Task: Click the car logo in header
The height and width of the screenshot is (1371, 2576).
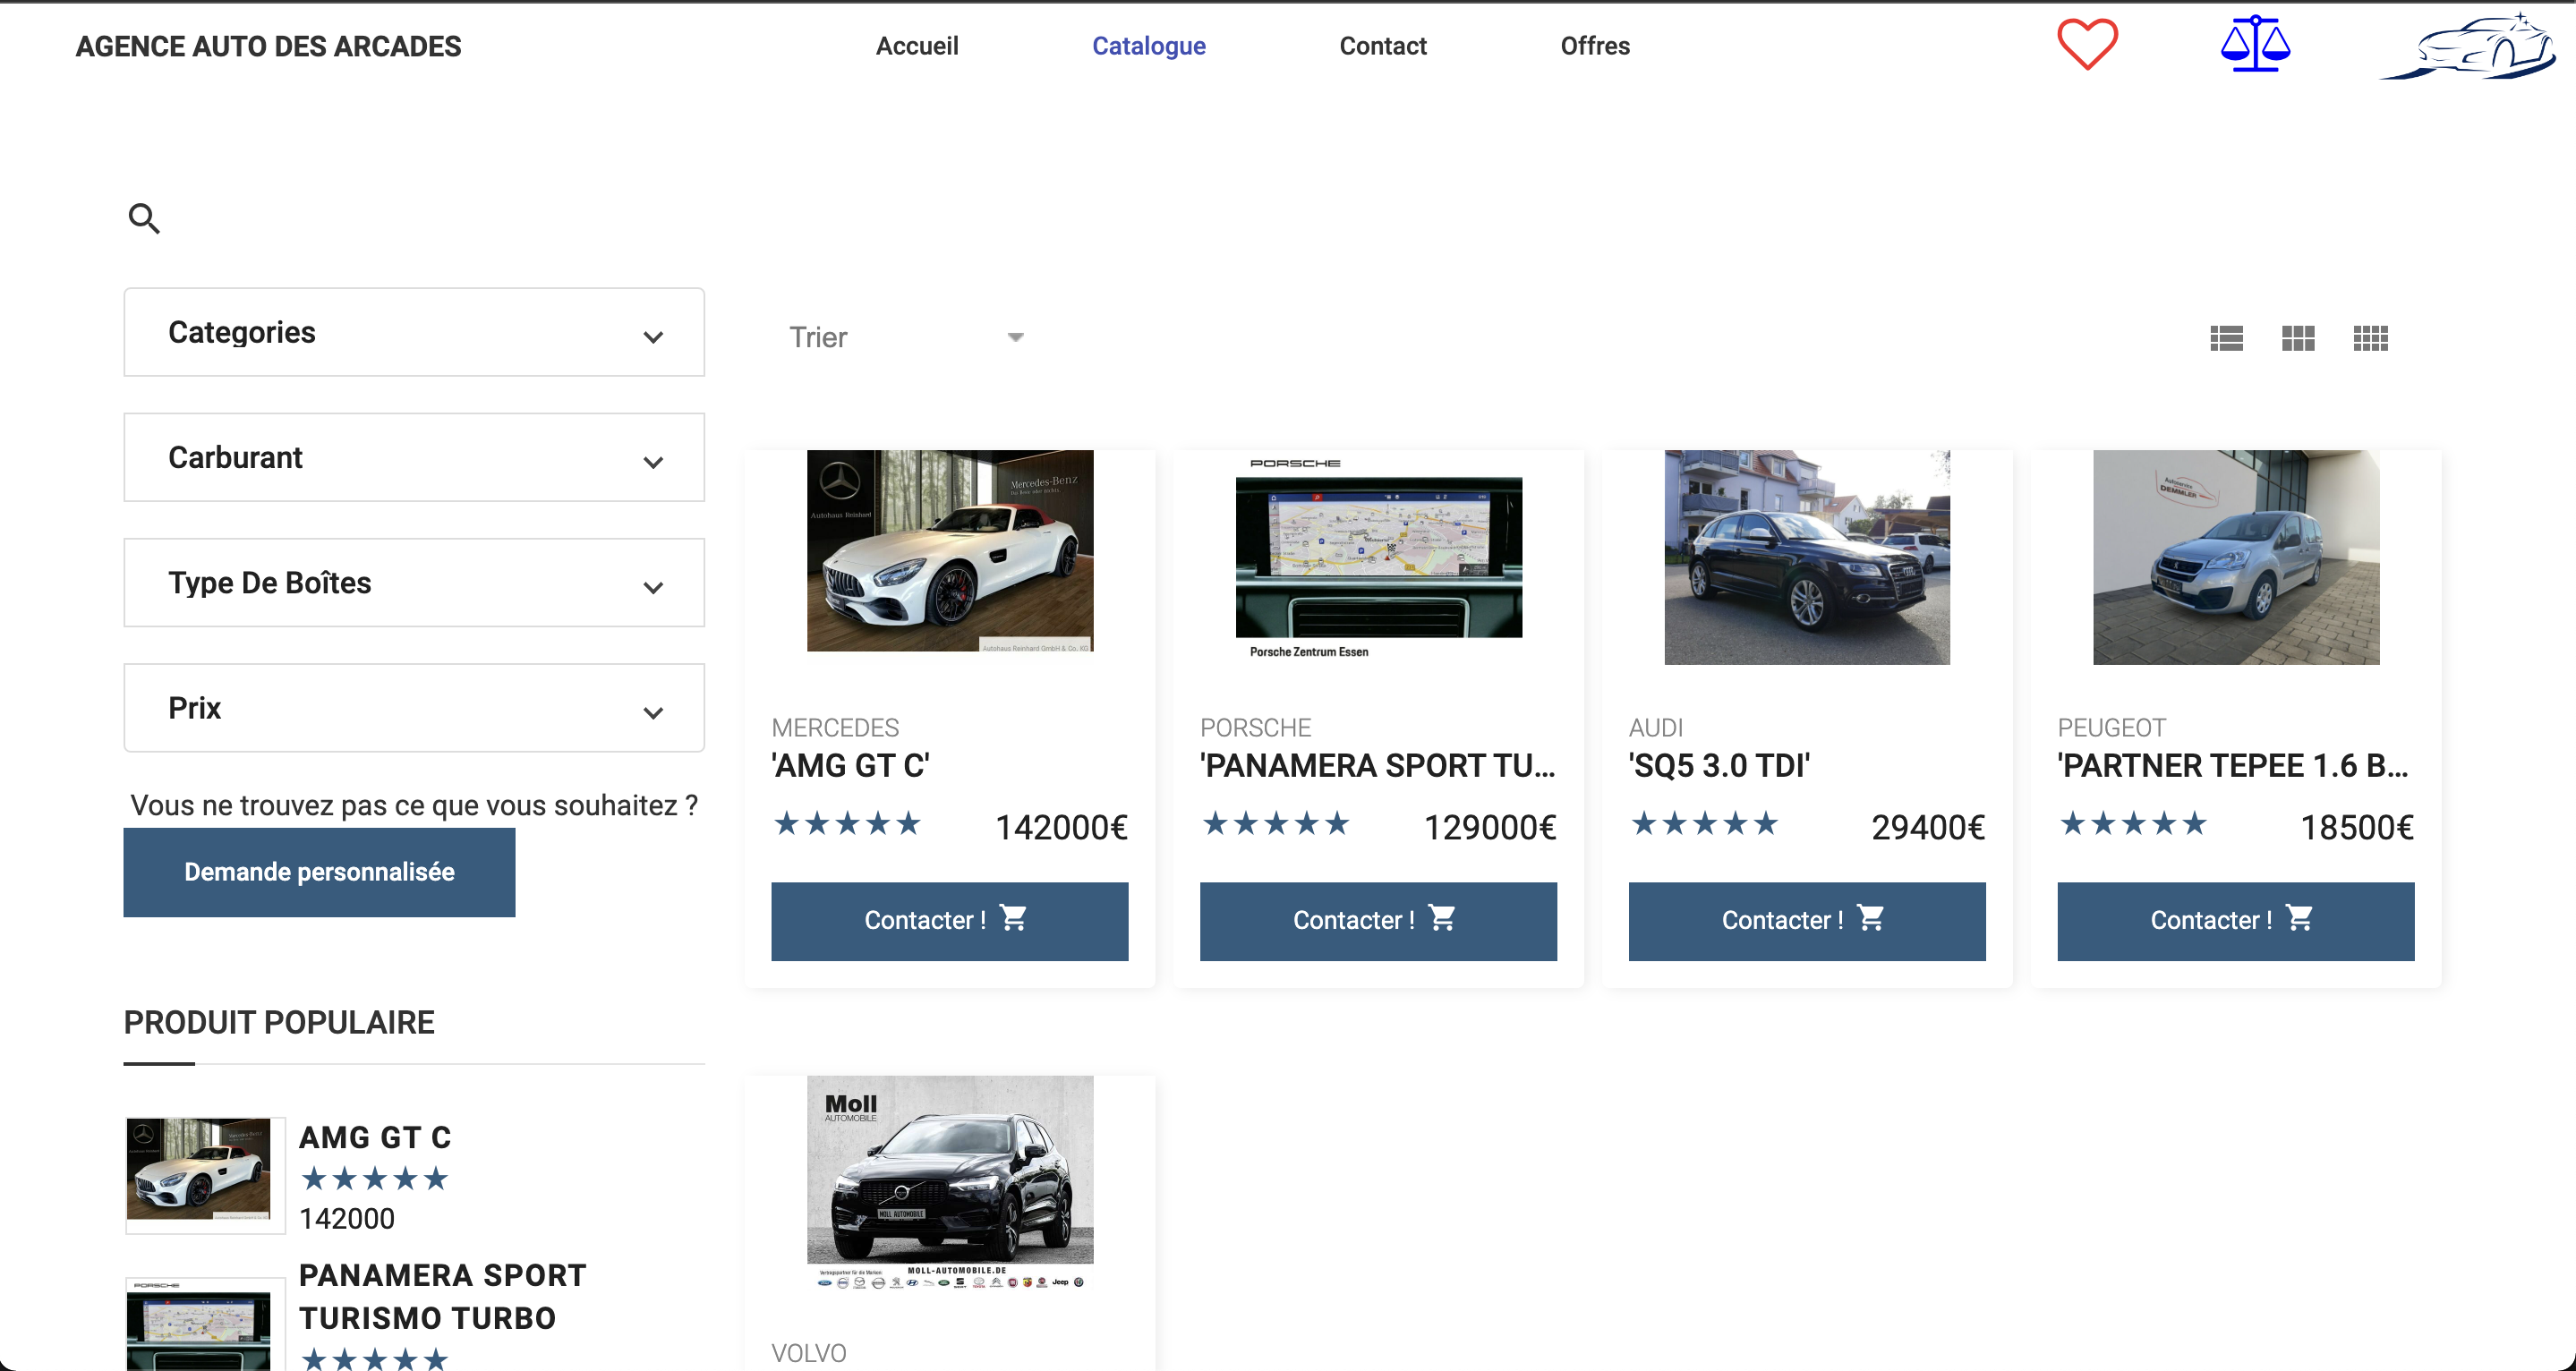Action: tap(2467, 46)
